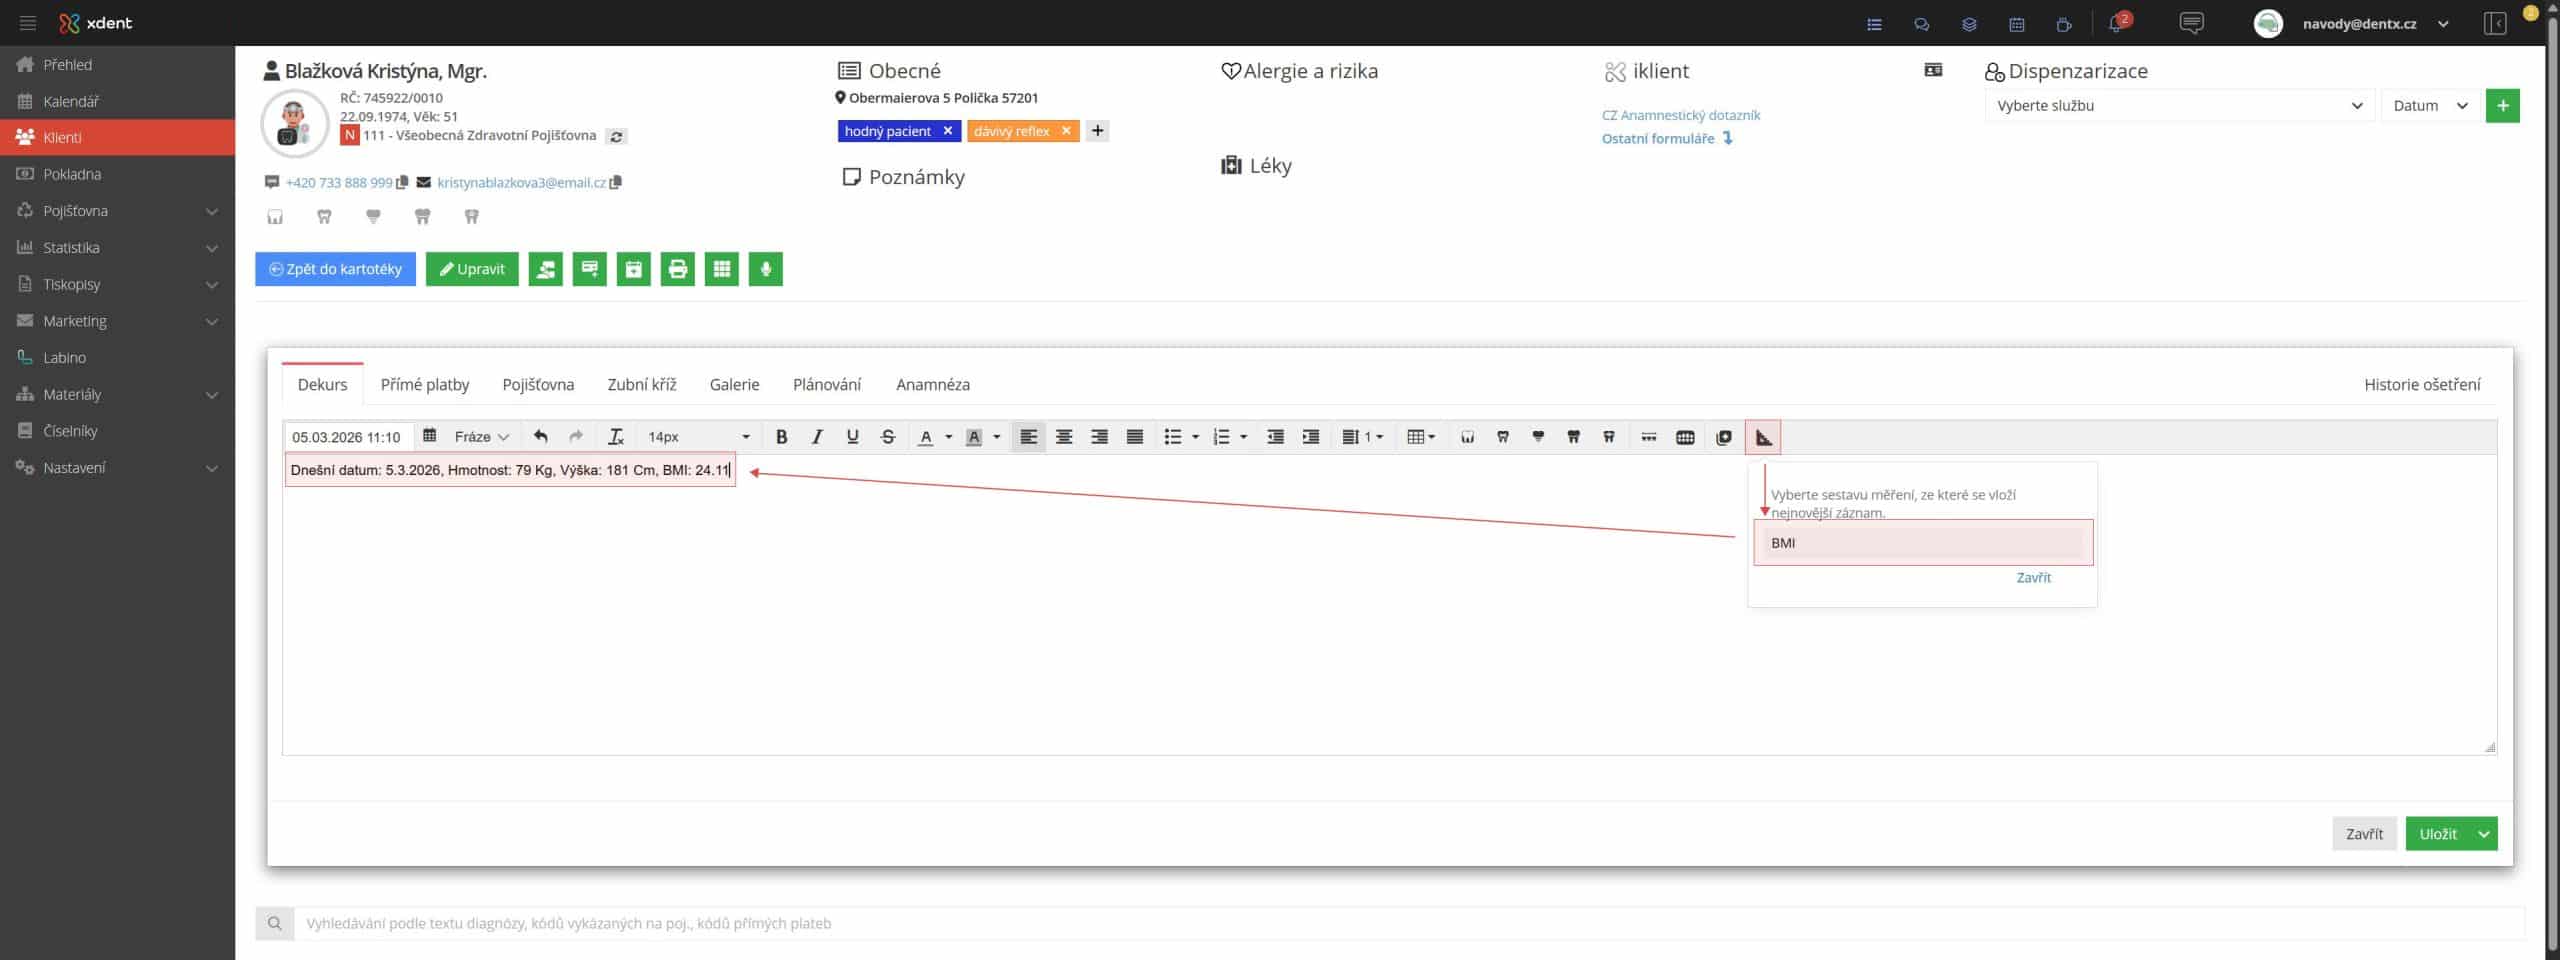
Task: Click the measurement insert icon in editor toolbar
Action: [x=1763, y=437]
